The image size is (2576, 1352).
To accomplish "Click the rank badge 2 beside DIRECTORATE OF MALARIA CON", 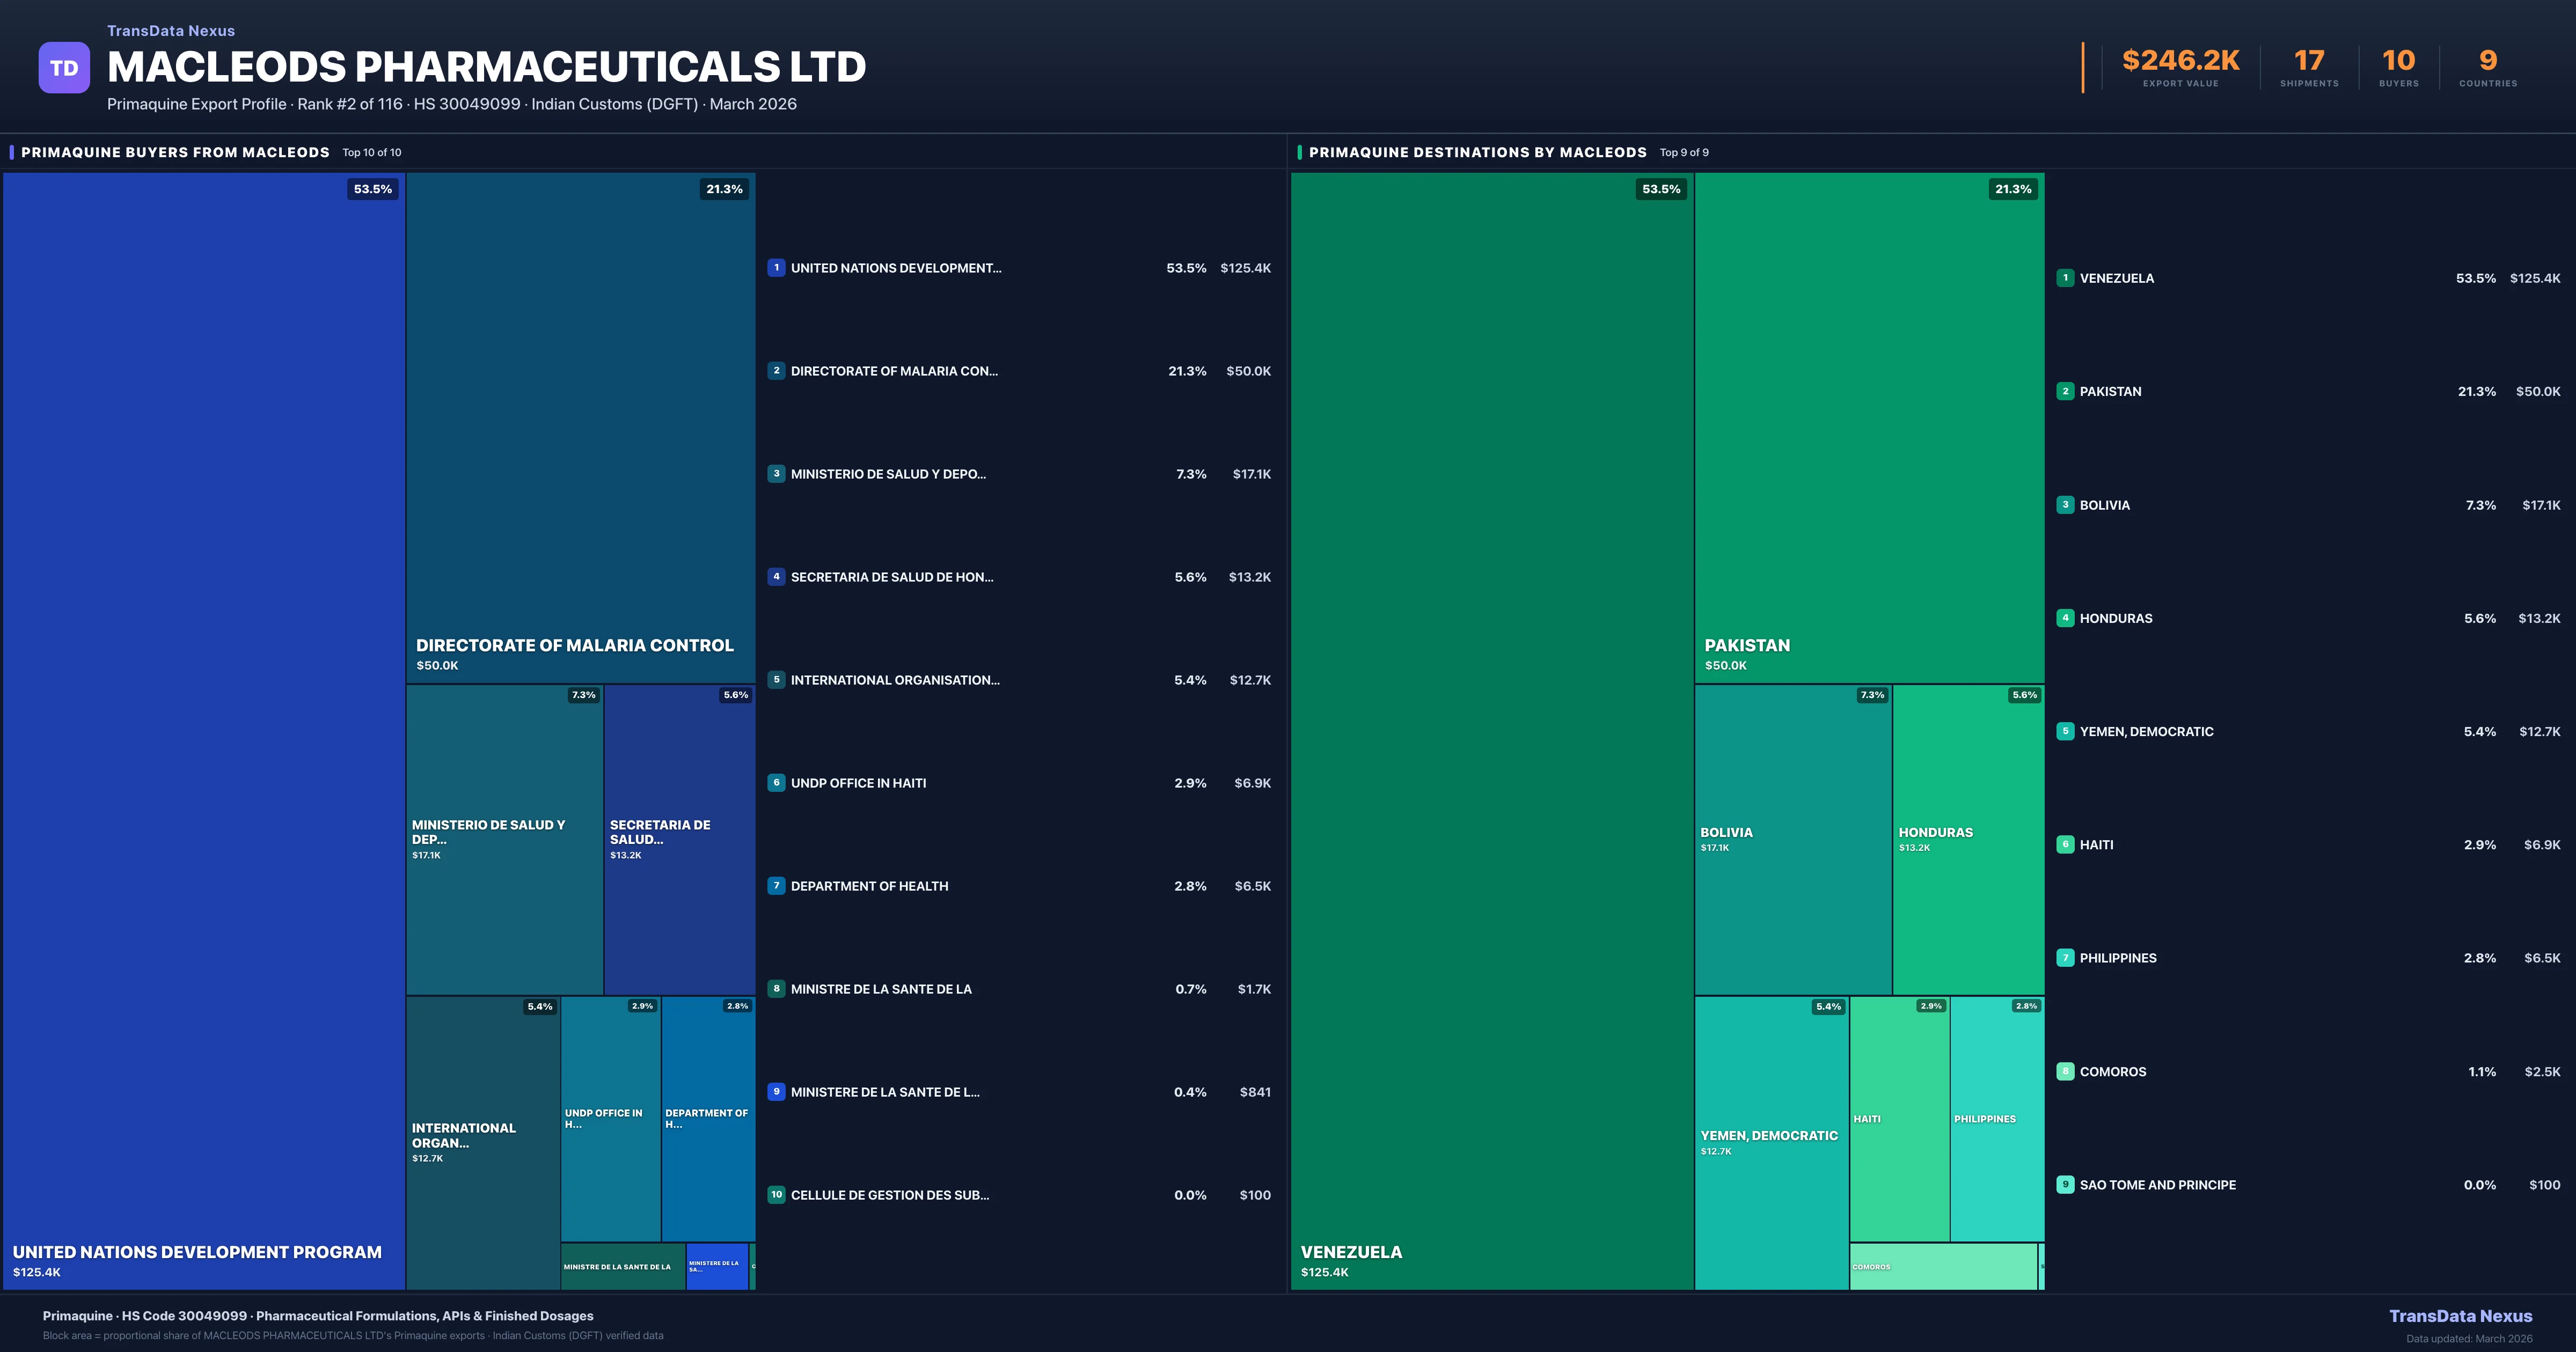I will (777, 371).
